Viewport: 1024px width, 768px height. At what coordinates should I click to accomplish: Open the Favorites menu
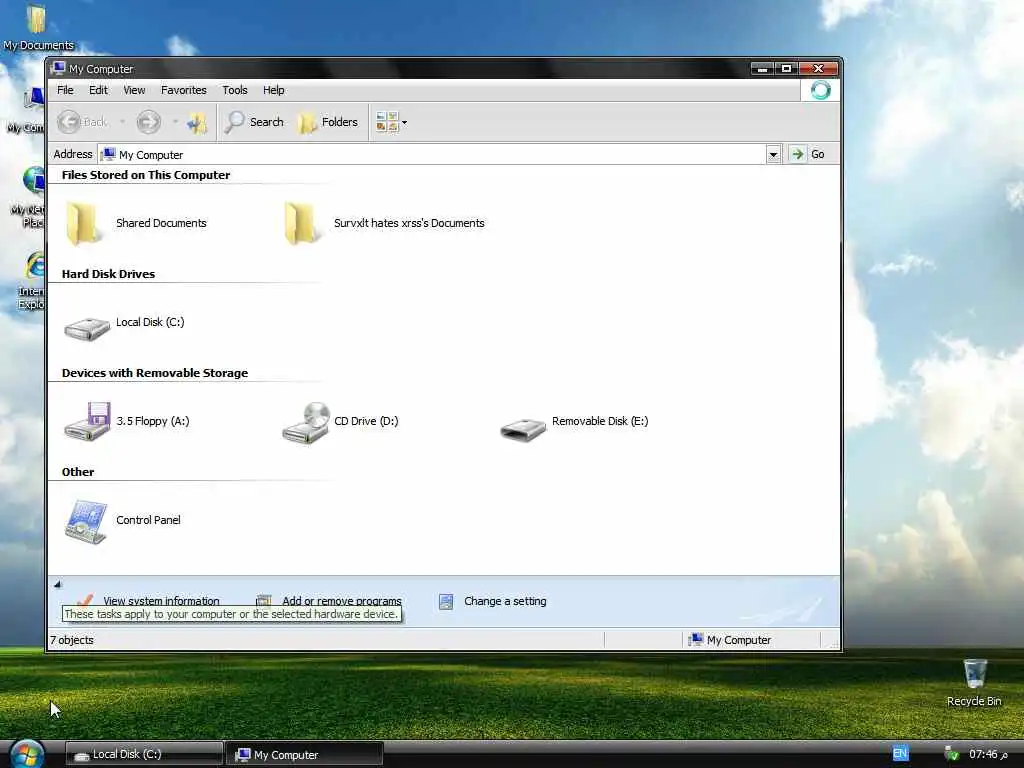[184, 90]
